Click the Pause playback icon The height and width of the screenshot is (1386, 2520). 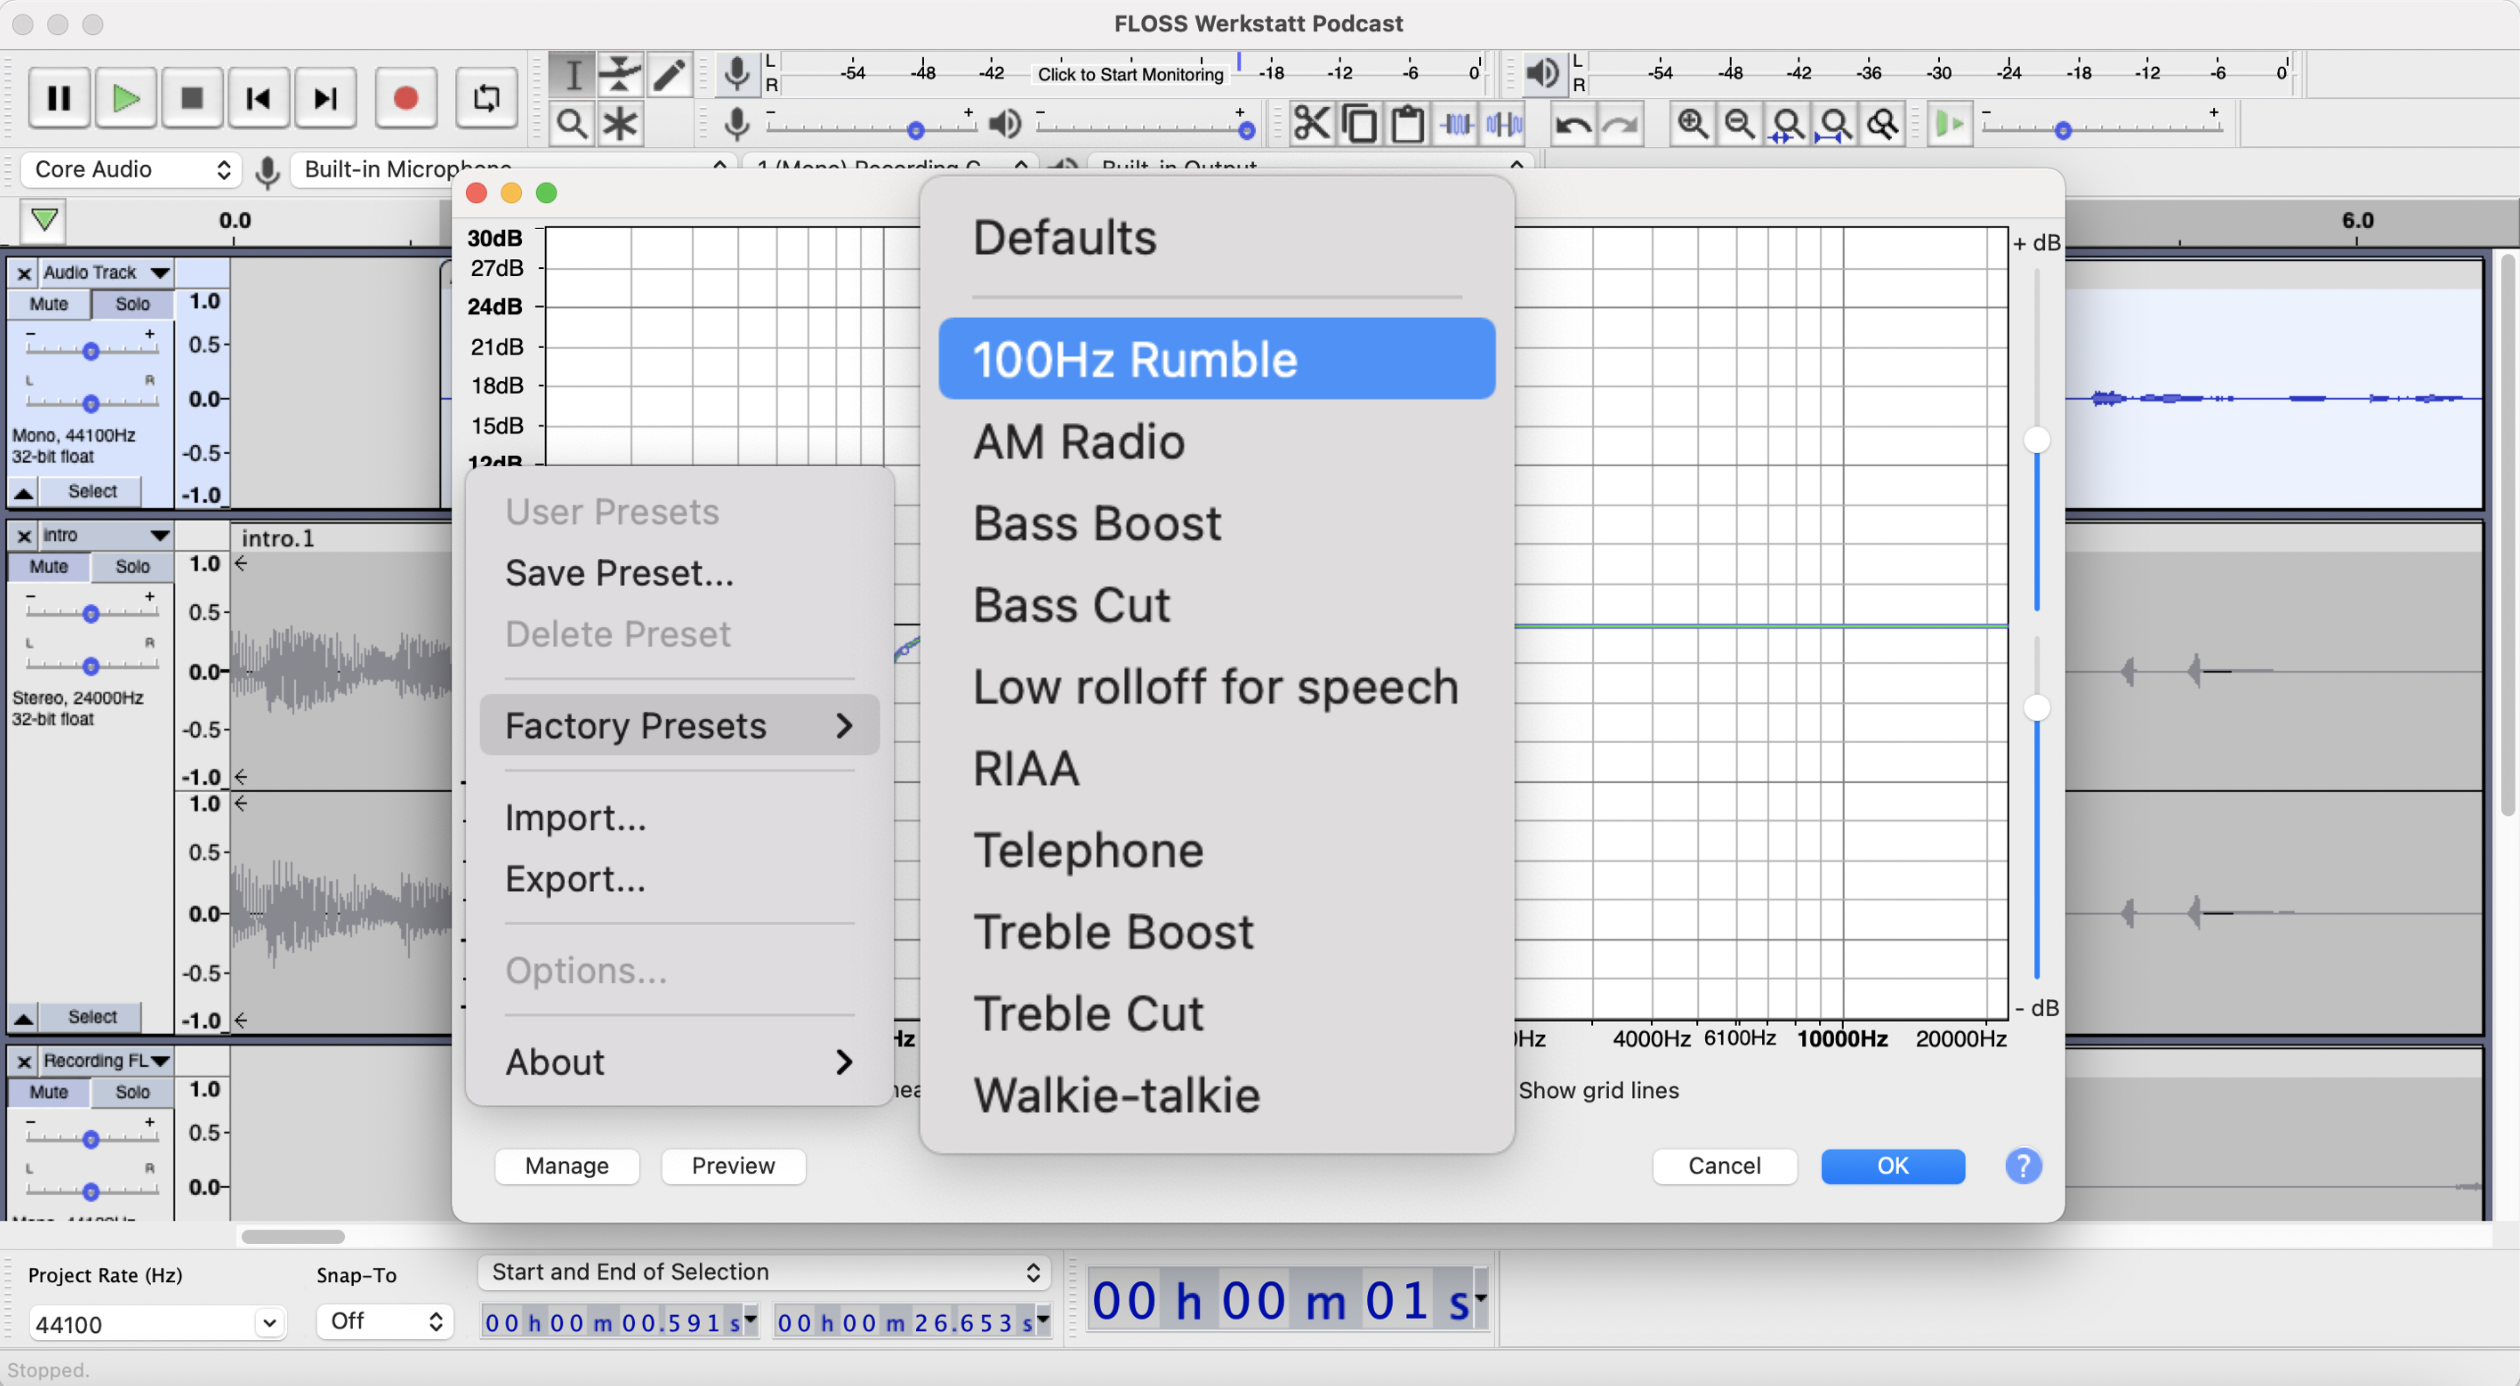[x=58, y=96]
